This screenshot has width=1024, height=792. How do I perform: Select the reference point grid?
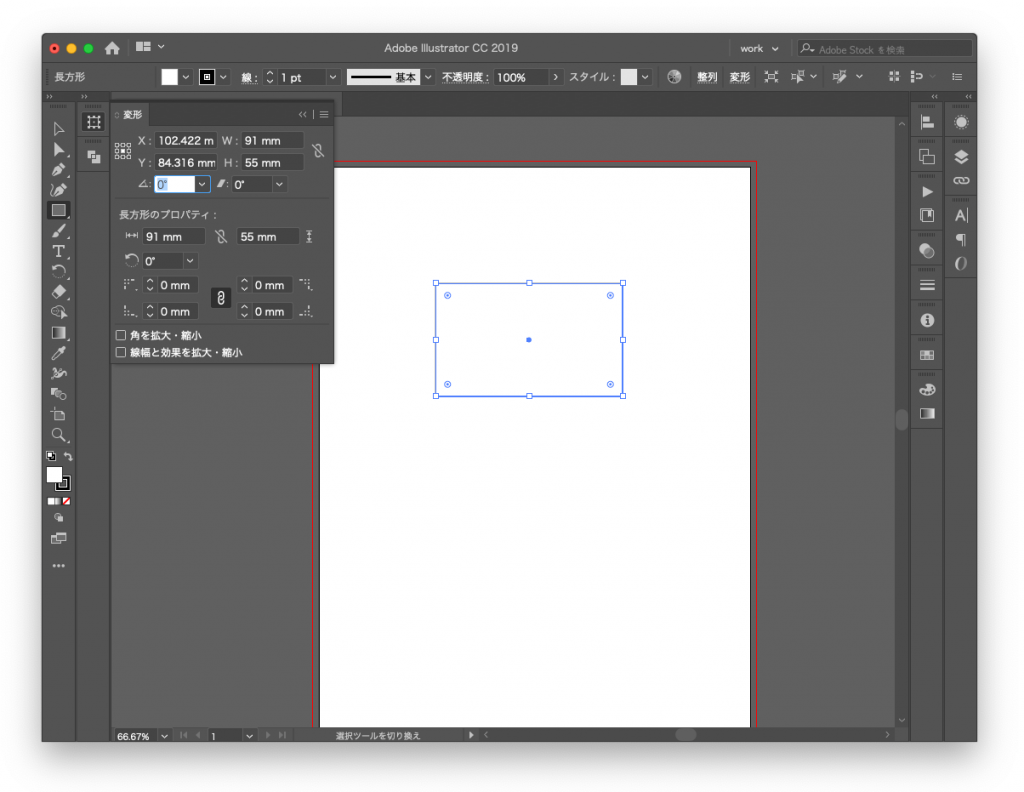123,151
